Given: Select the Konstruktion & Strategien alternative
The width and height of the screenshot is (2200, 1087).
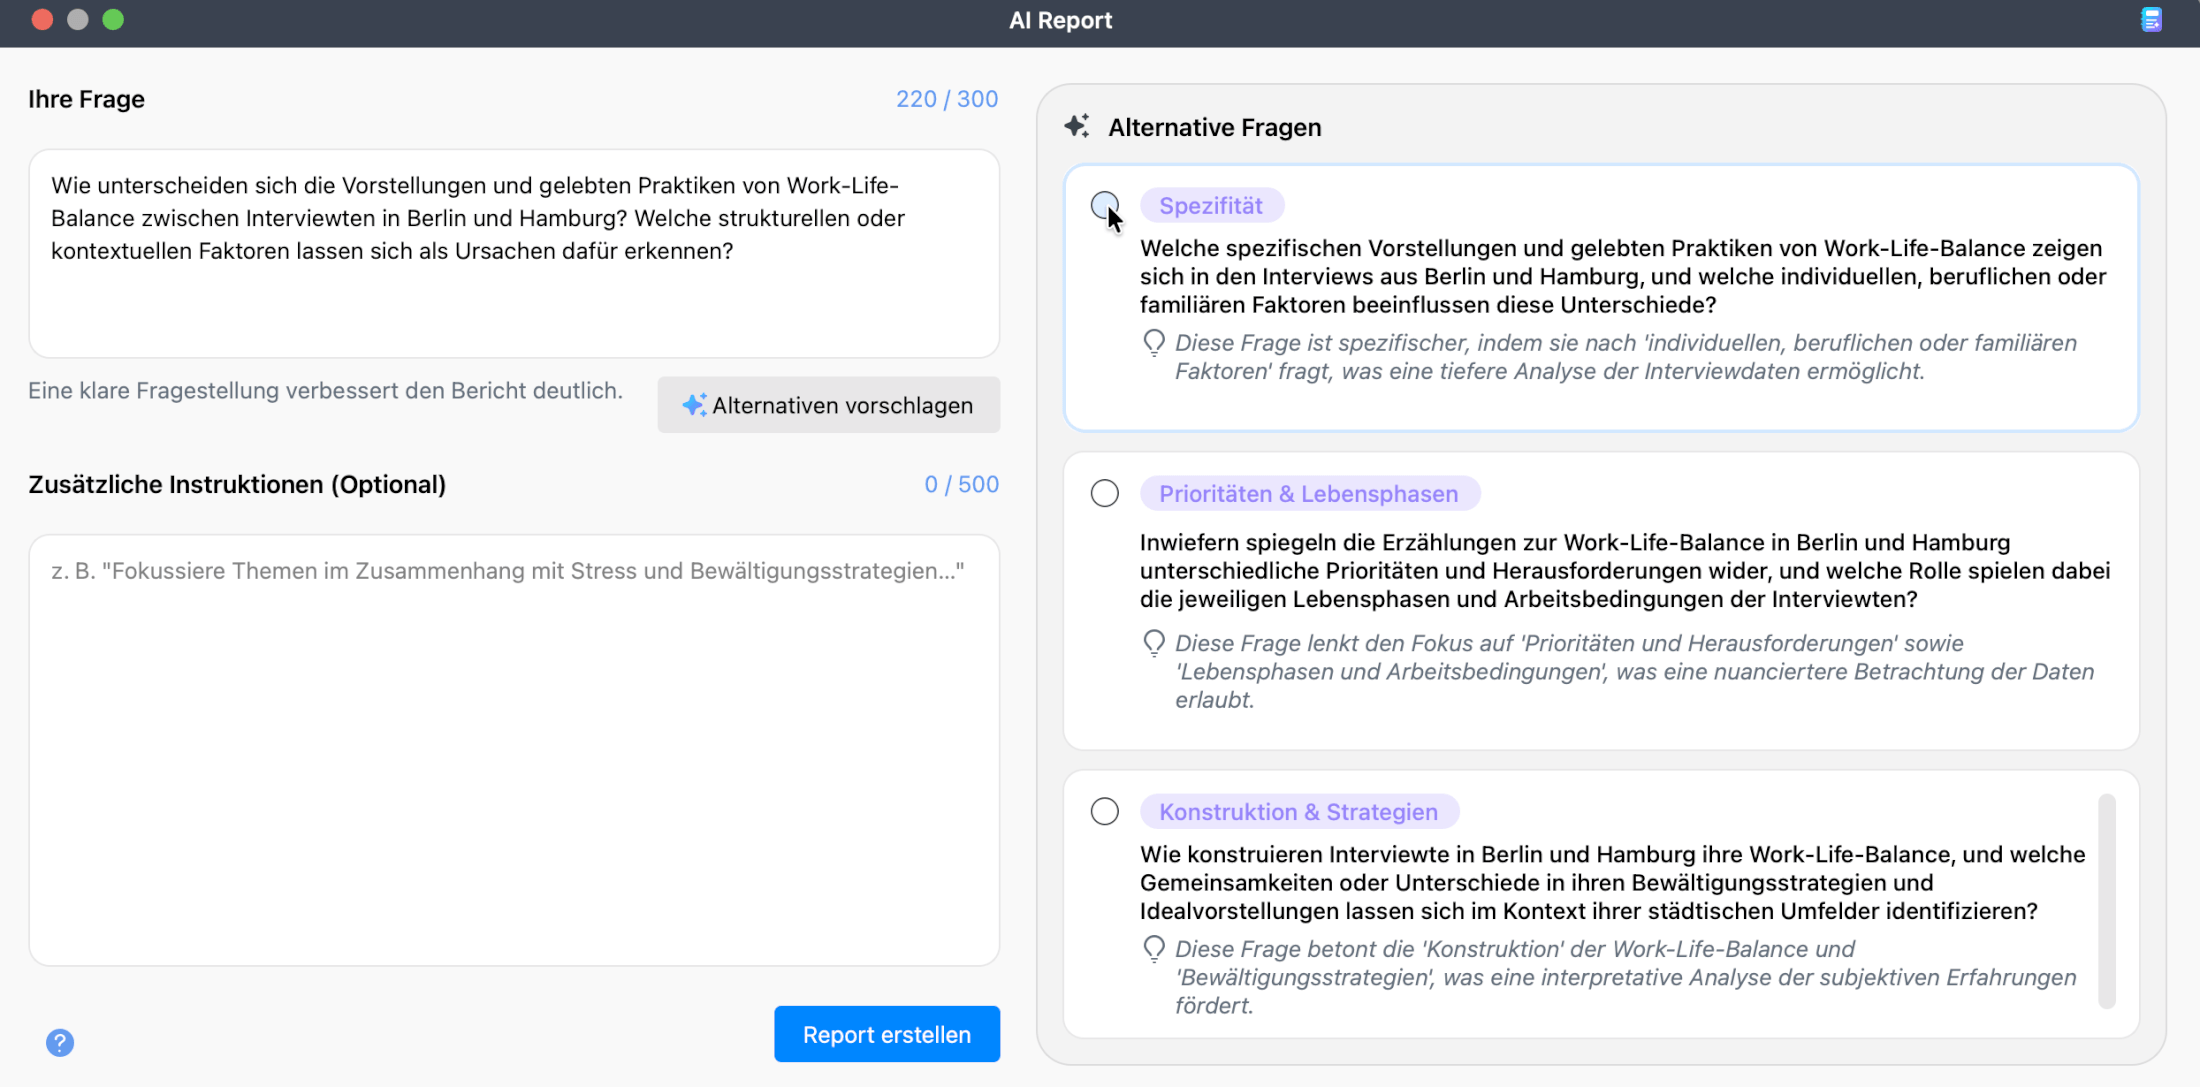Looking at the screenshot, I should coord(1104,811).
